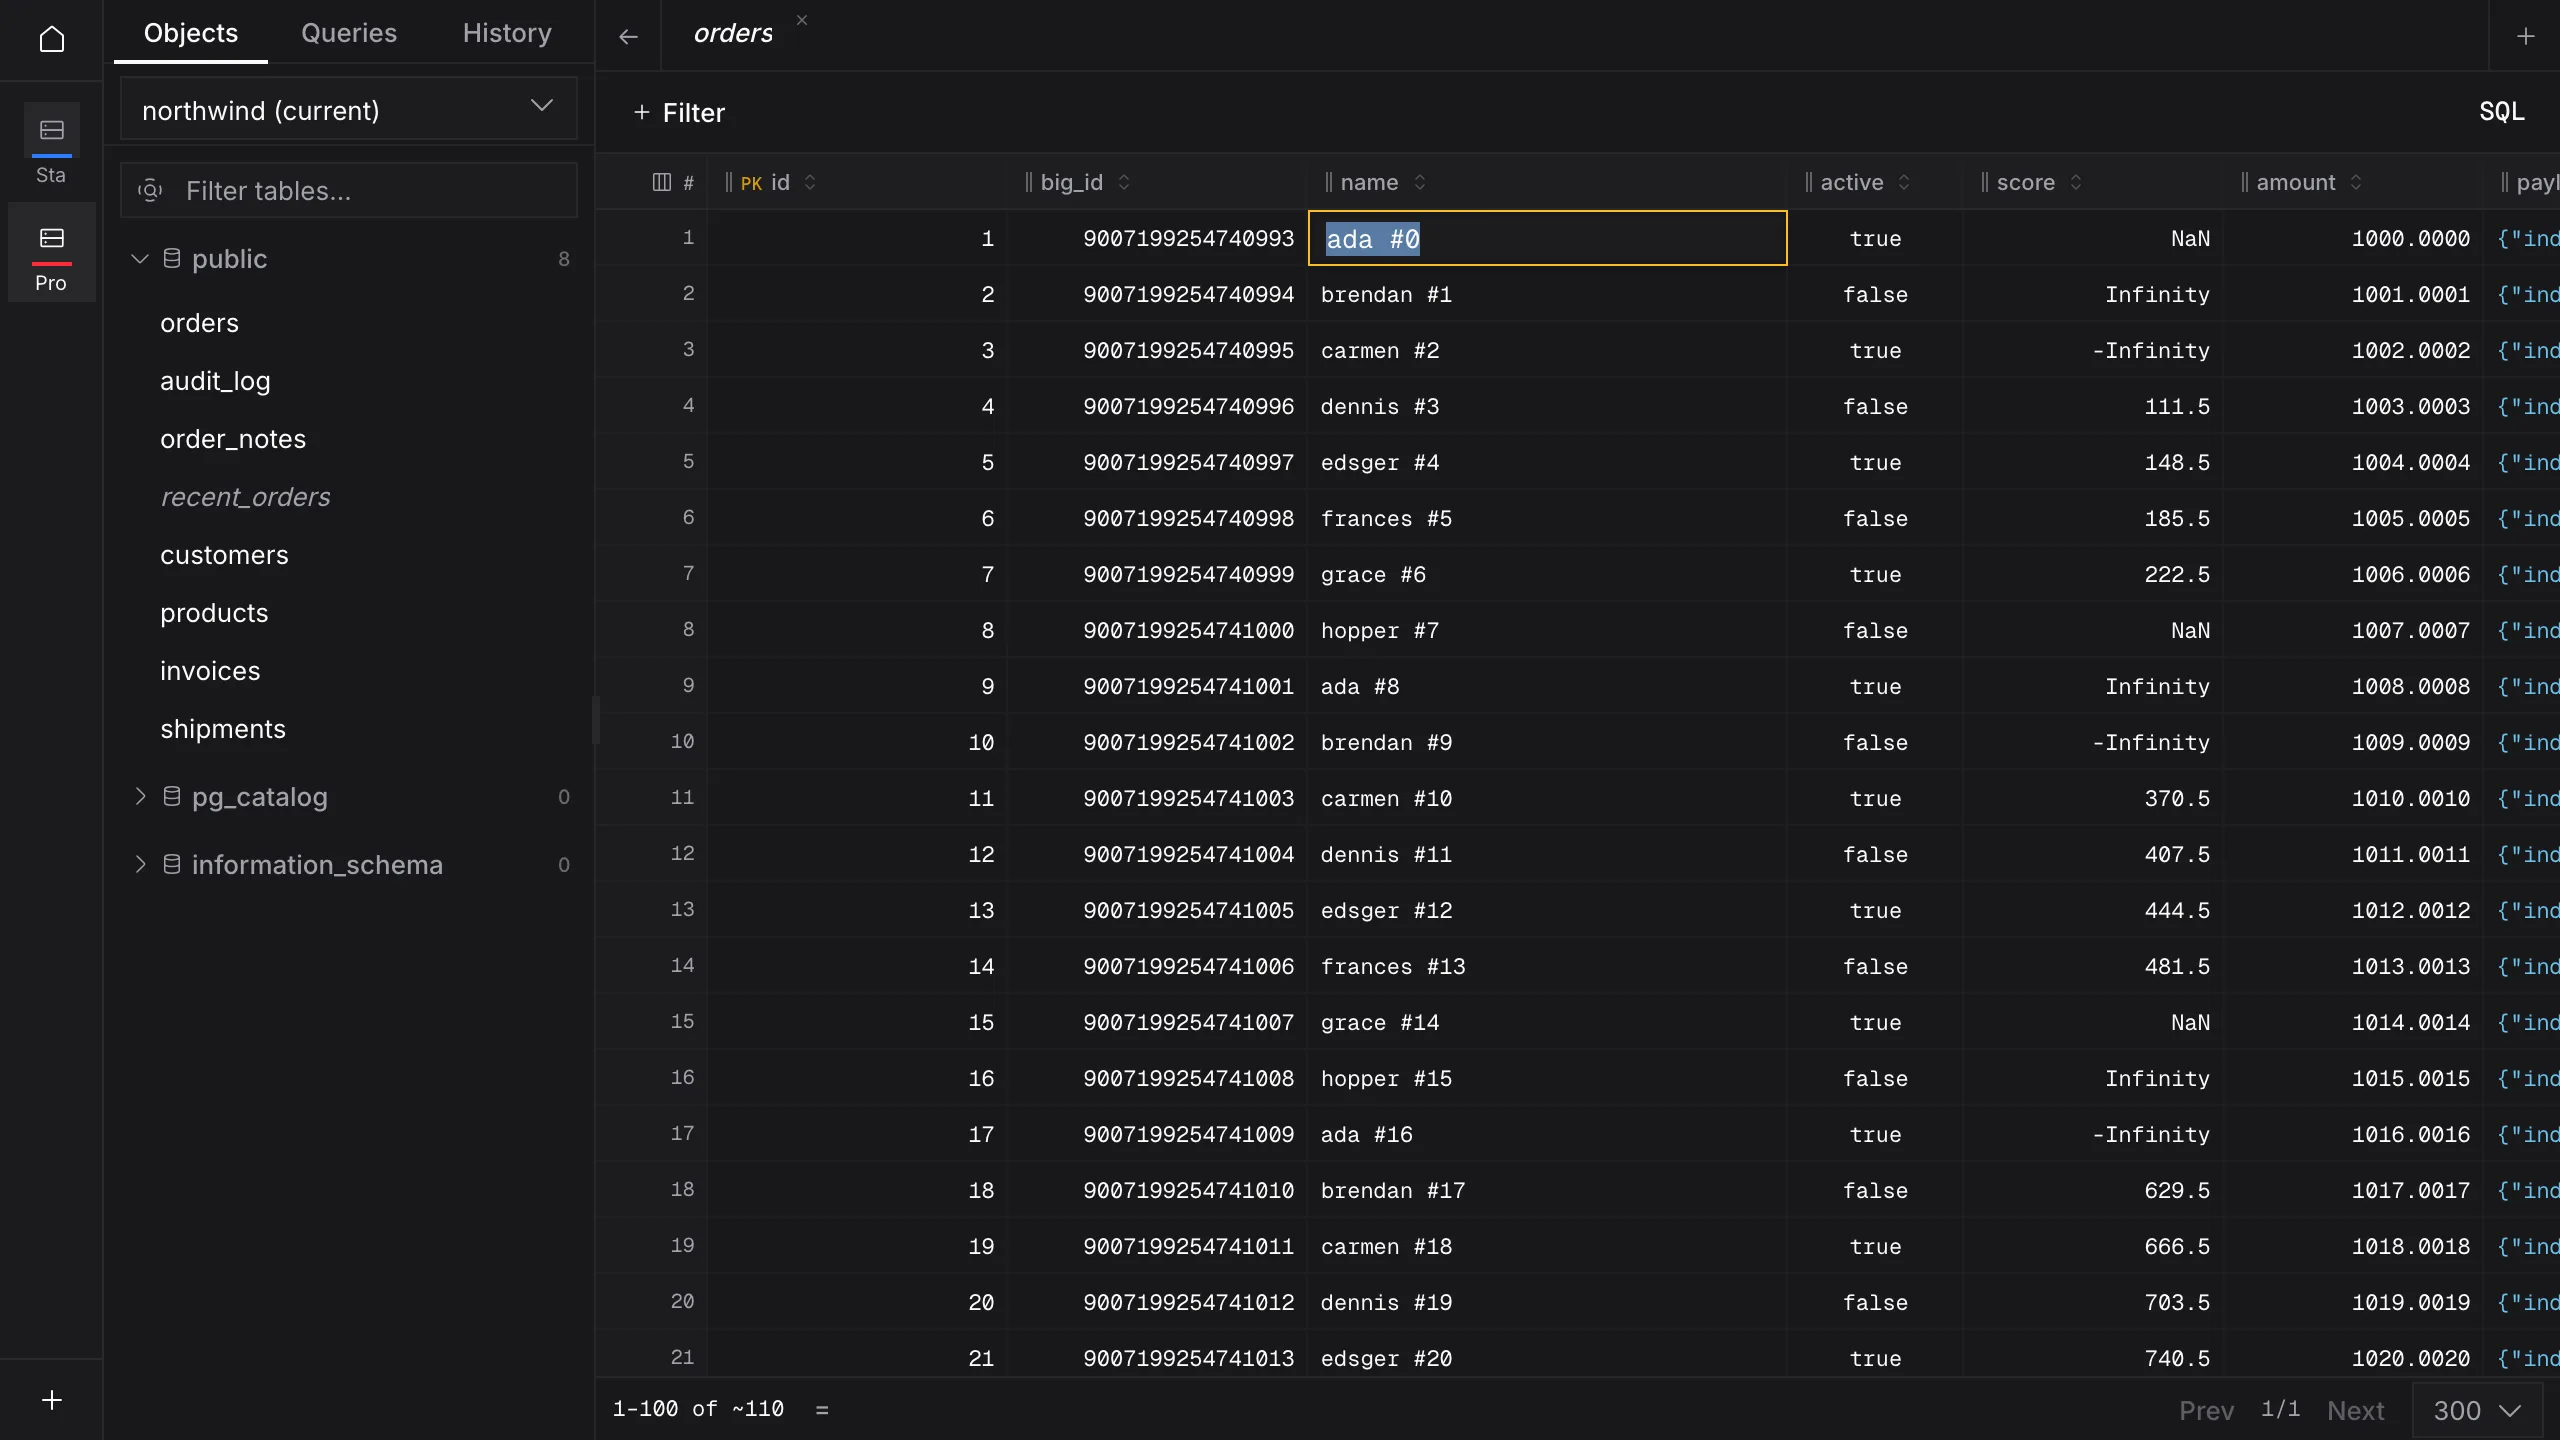This screenshot has width=2560, height=1440.
Task: Expand the information_schema schema
Action: [140, 865]
